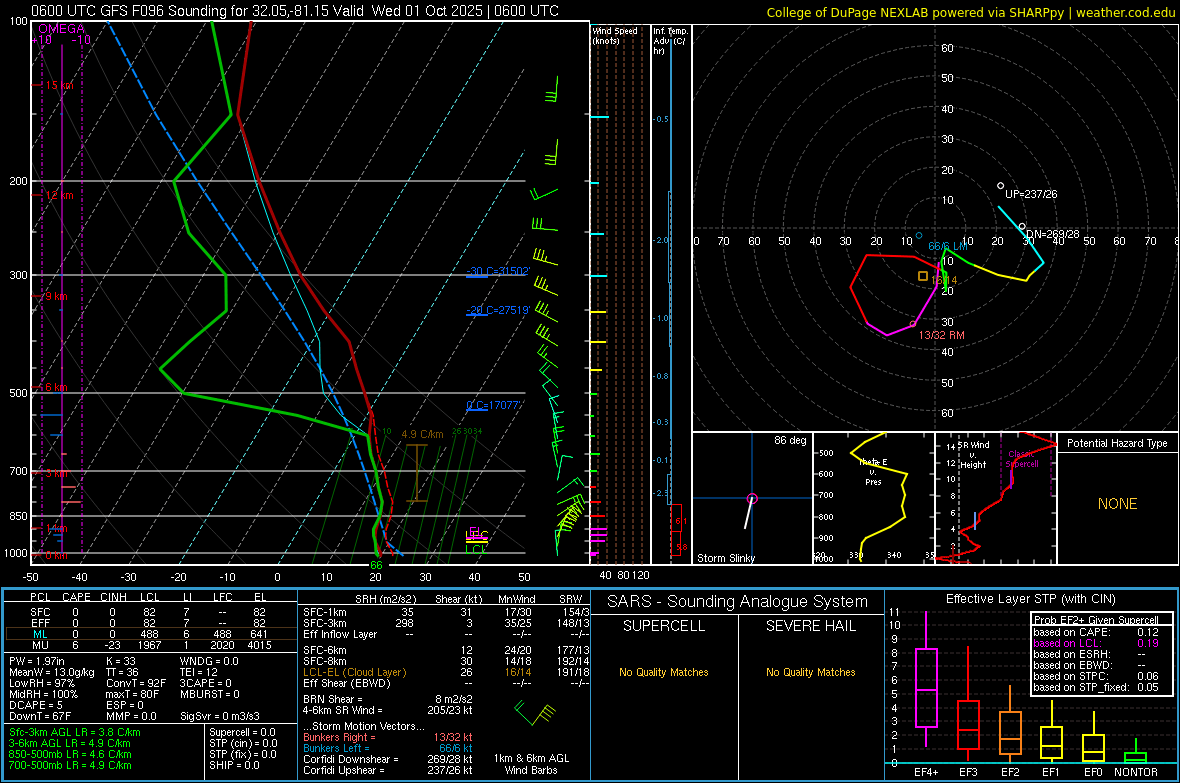
Task: Click the "12 km" height marker
Action: coord(59,195)
